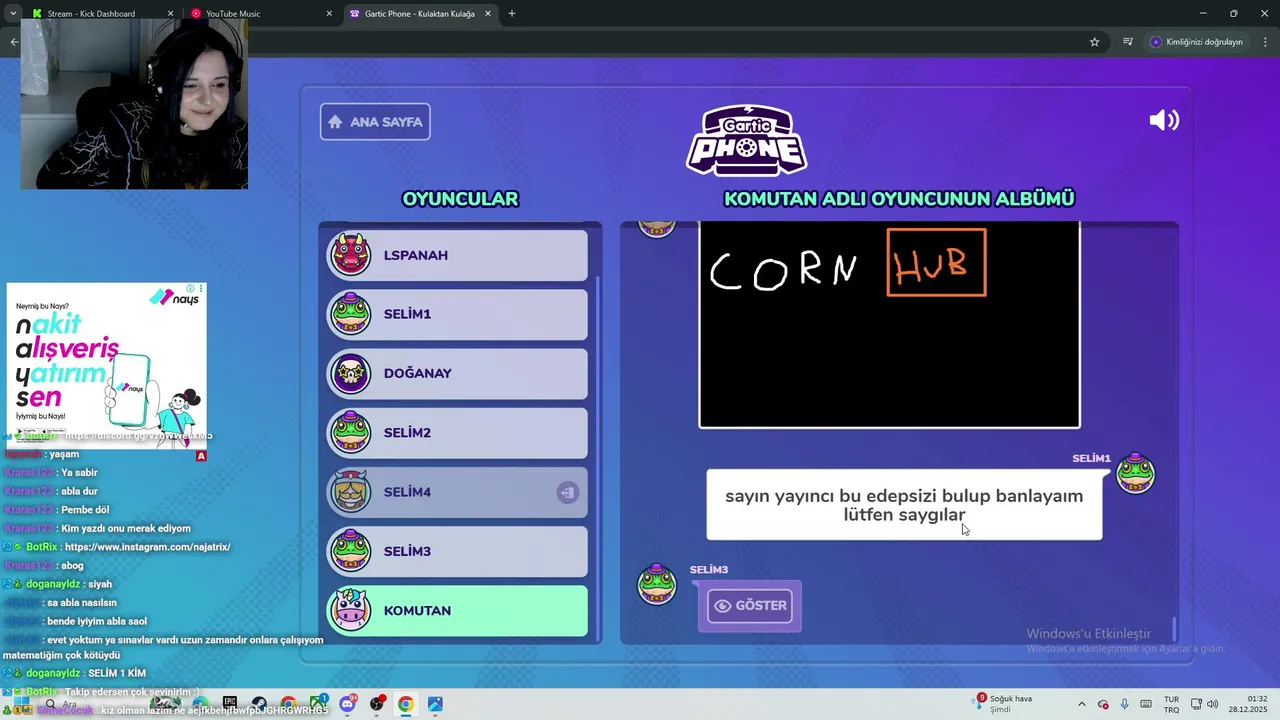Select player SELİM2 in the list
The height and width of the screenshot is (720, 1280).
tap(458, 433)
